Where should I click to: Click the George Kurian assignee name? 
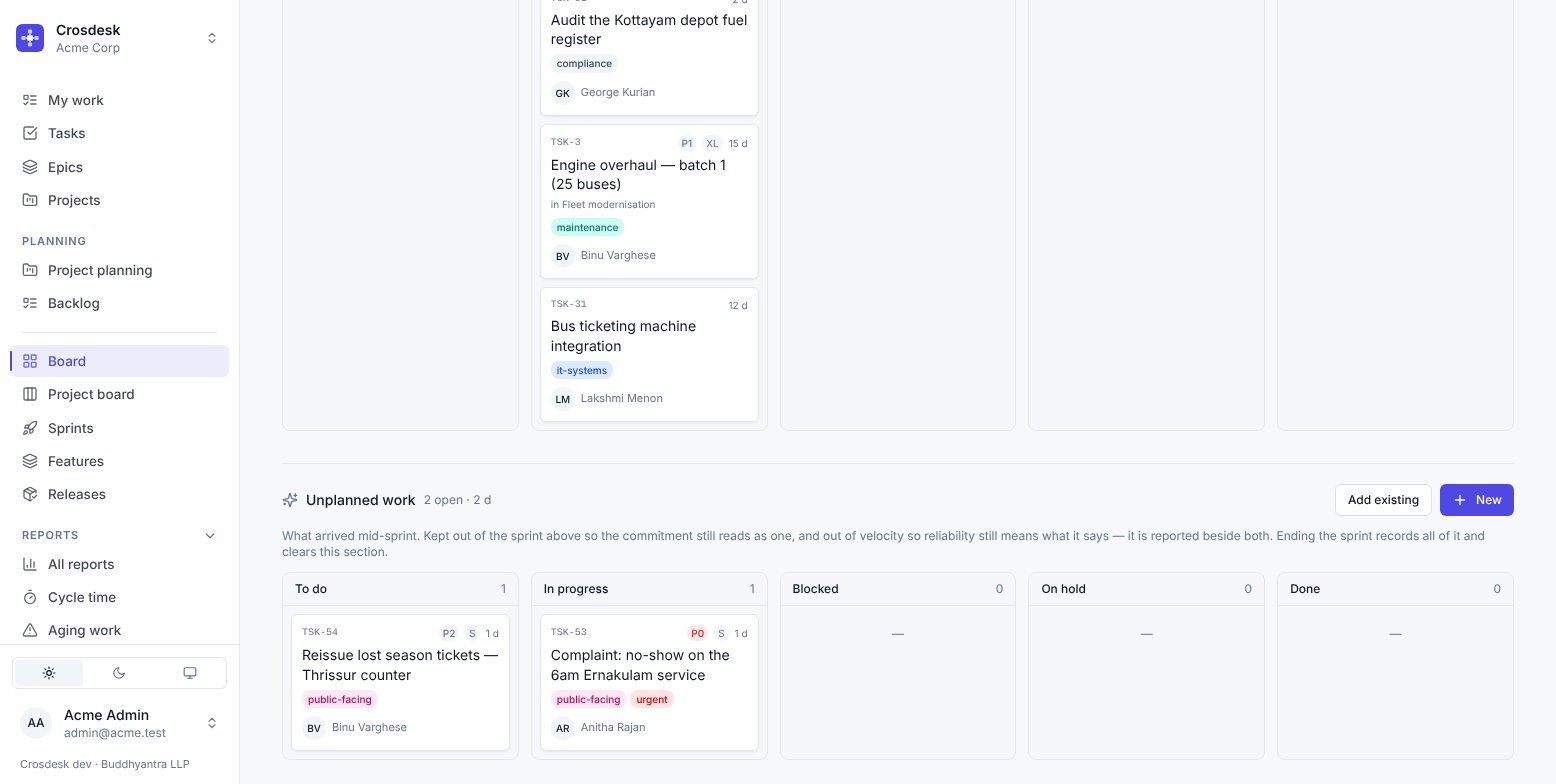pyautogui.click(x=618, y=92)
